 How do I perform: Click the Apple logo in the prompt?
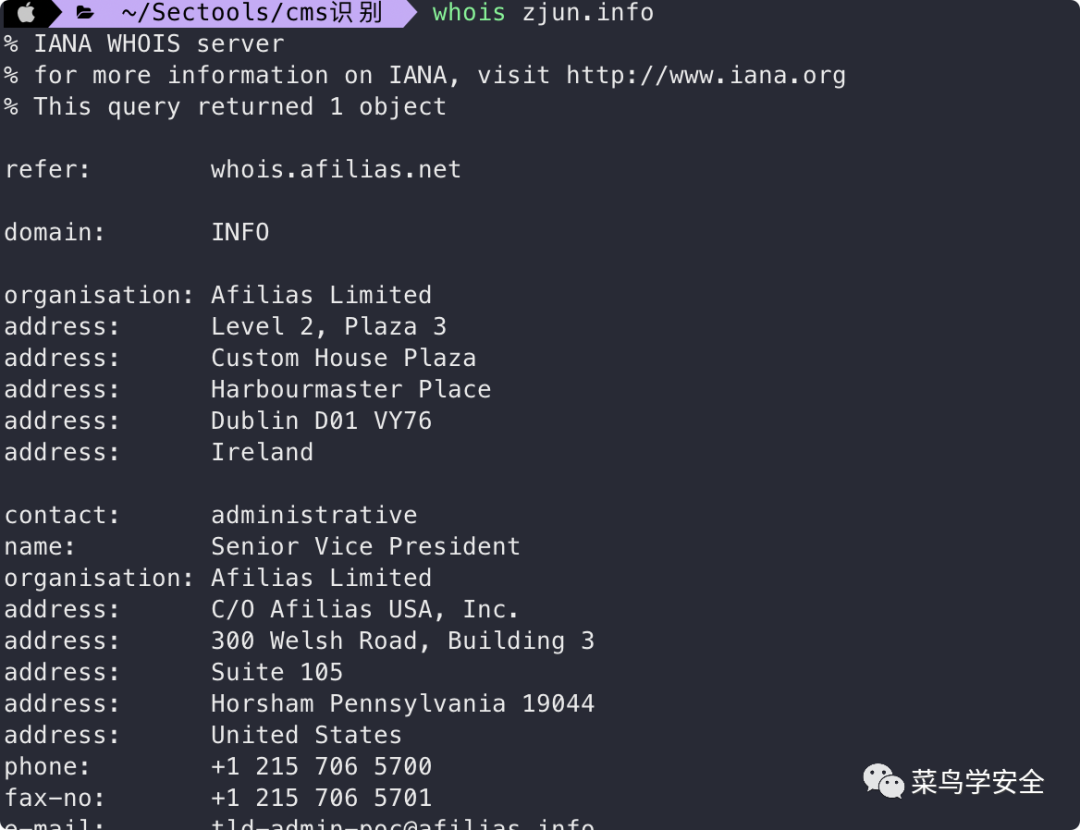coord(26,13)
